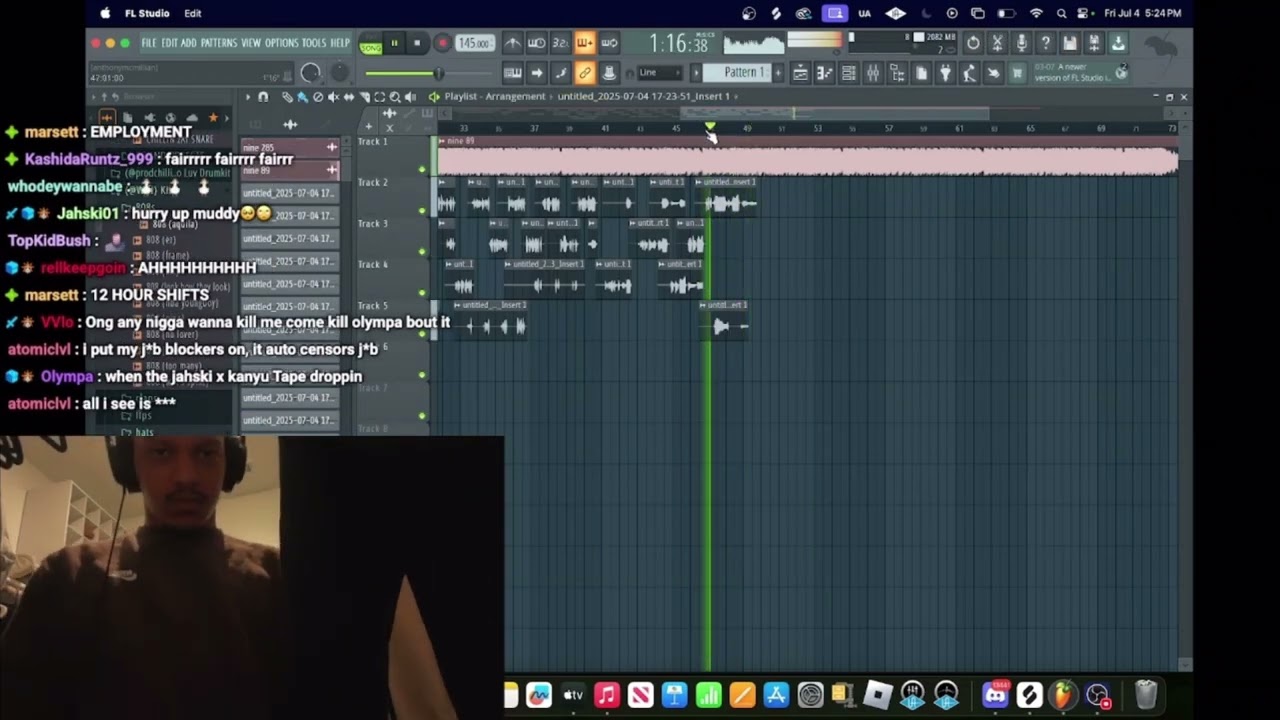Stop playback with the stop button

417,43
